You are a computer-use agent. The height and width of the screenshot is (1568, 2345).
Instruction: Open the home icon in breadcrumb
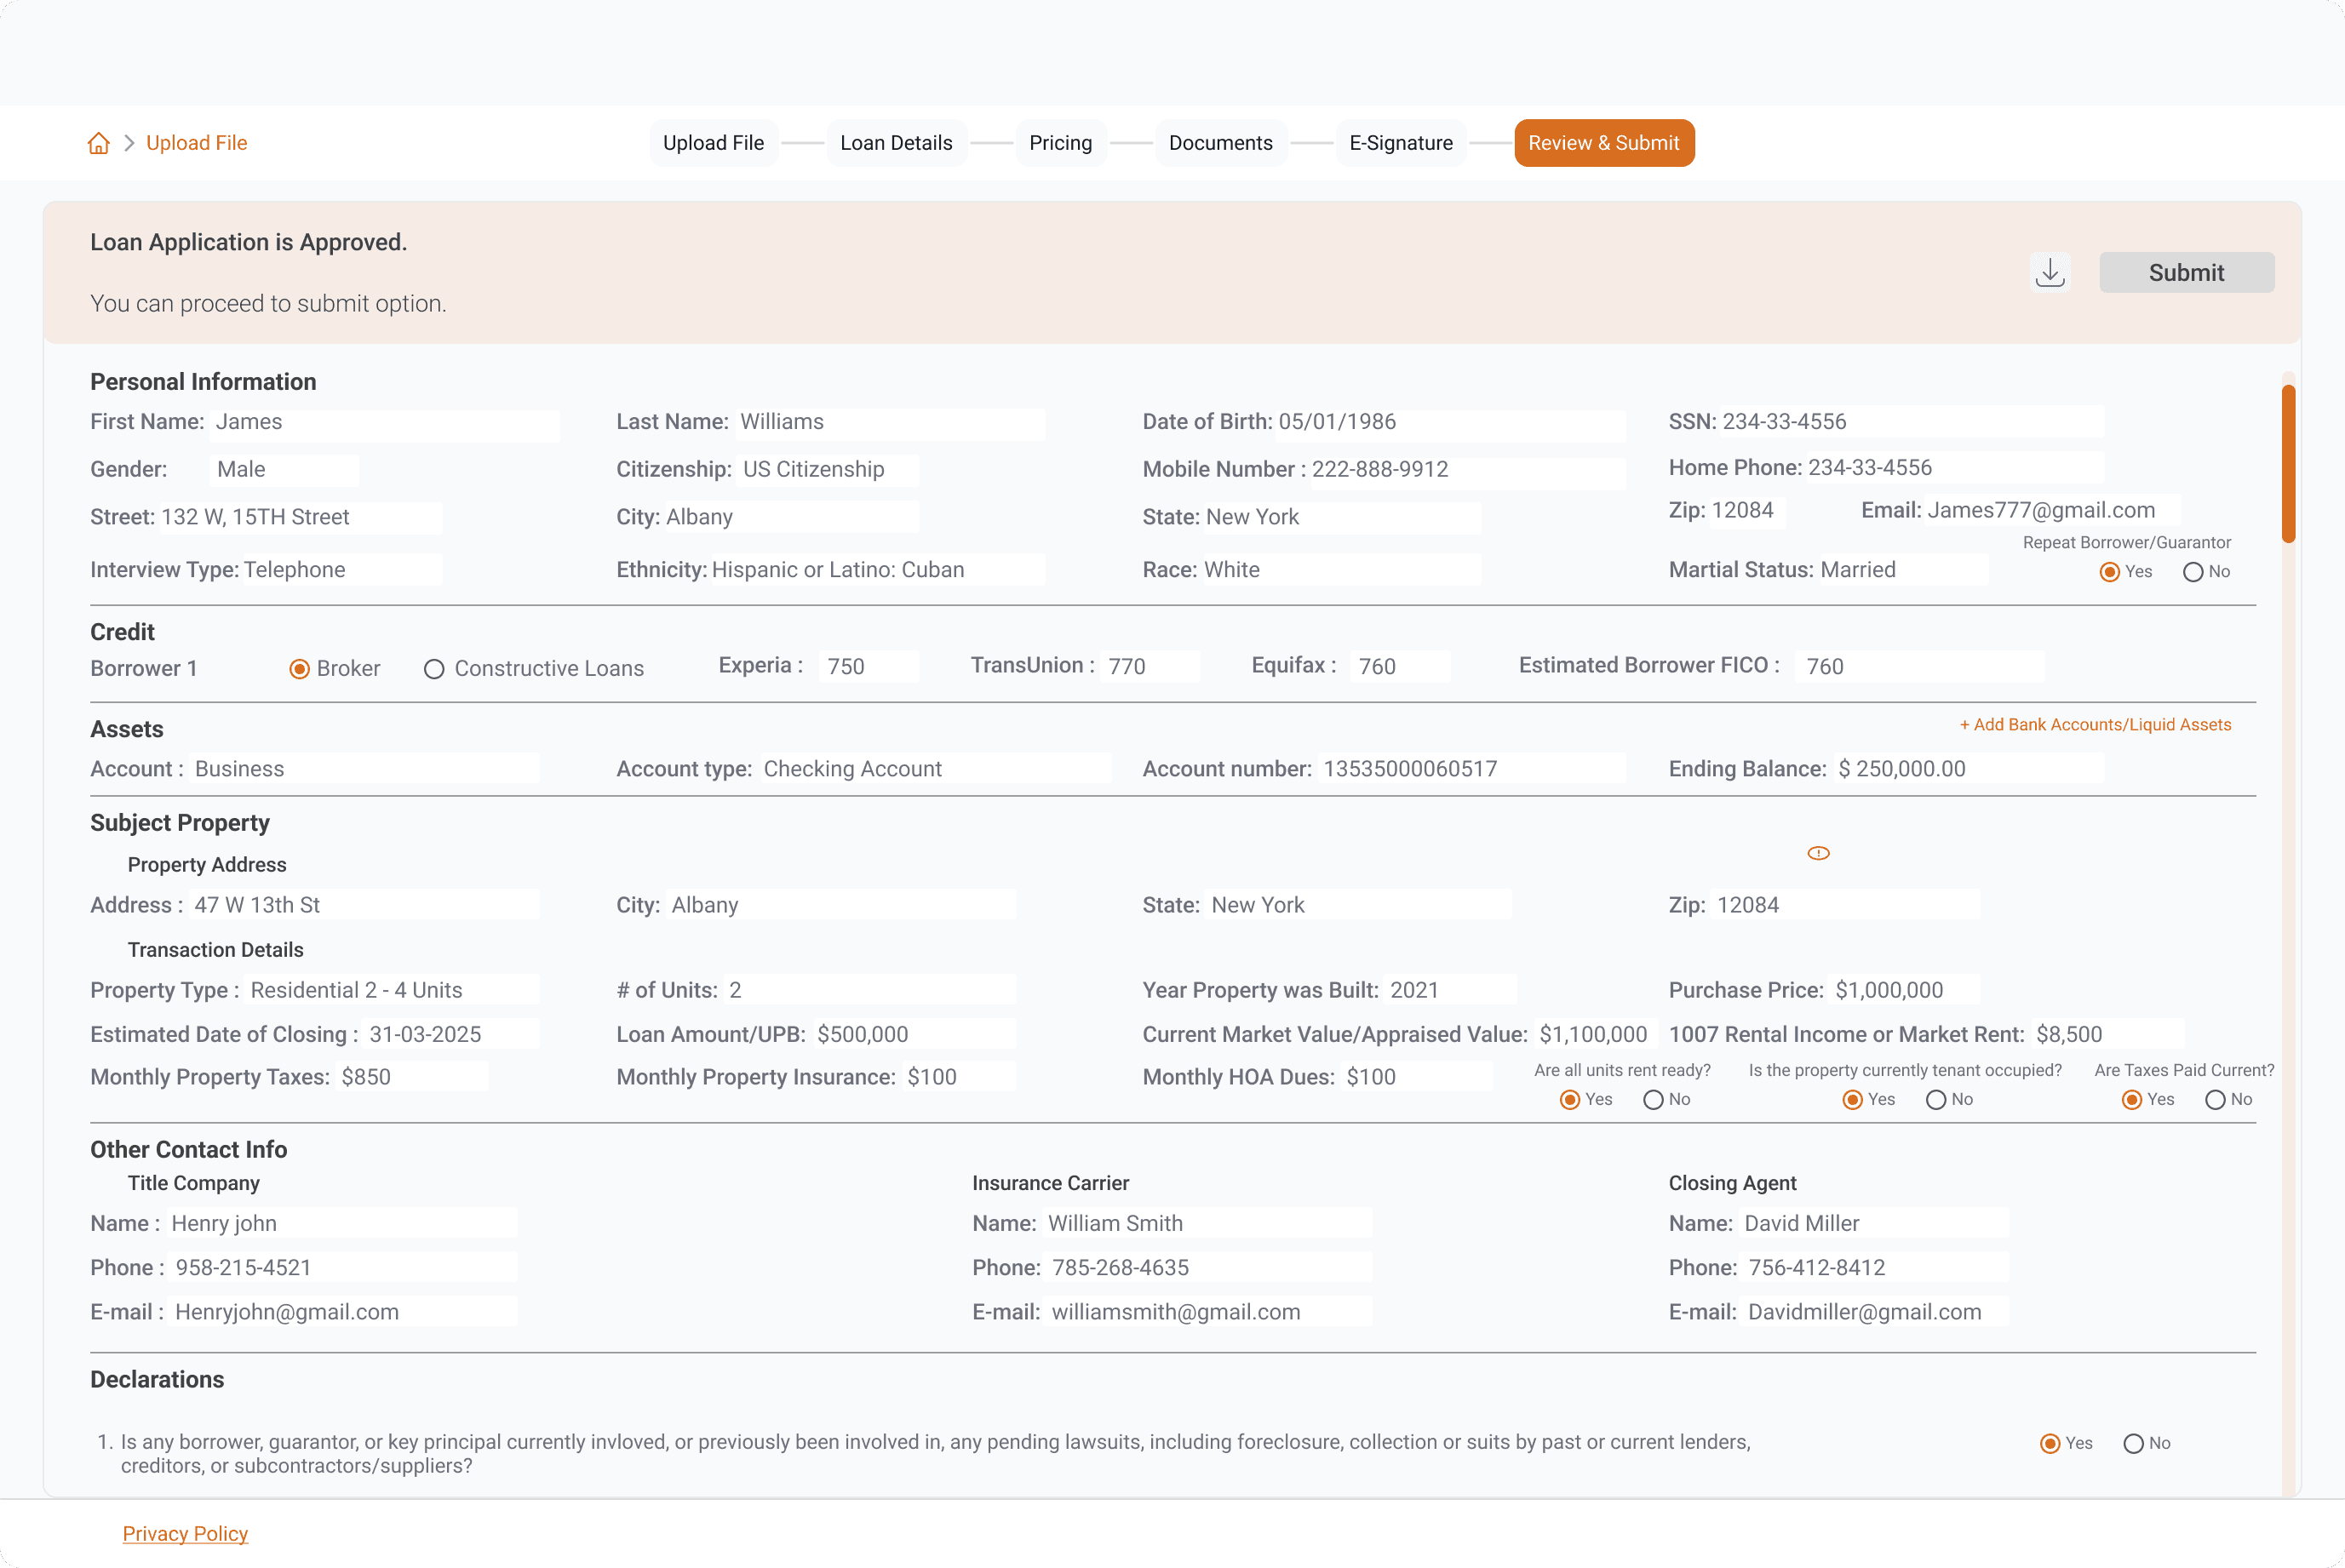(98, 143)
